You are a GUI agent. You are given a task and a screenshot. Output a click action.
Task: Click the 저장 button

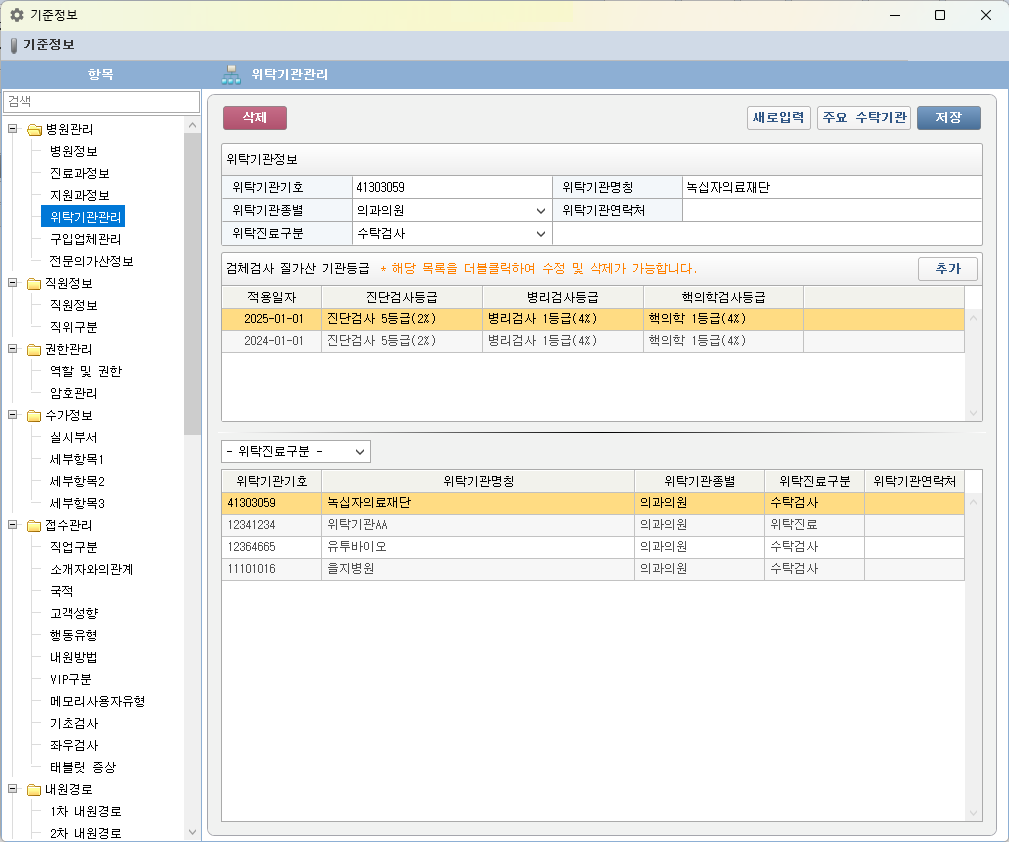[x=948, y=118]
